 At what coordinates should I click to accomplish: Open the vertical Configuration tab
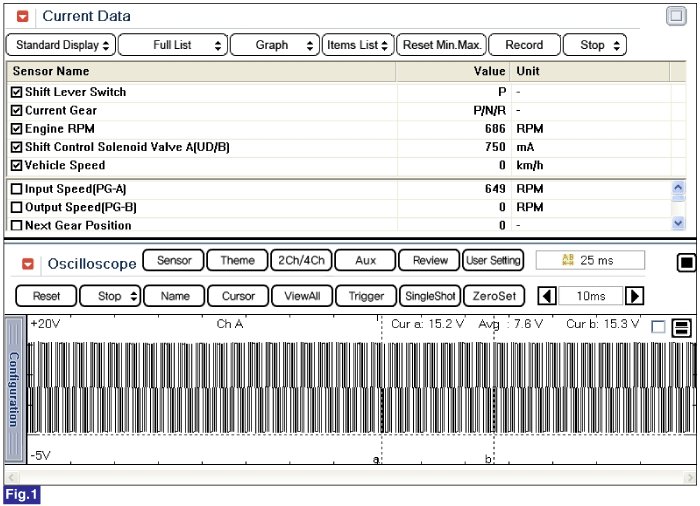click(x=14, y=388)
